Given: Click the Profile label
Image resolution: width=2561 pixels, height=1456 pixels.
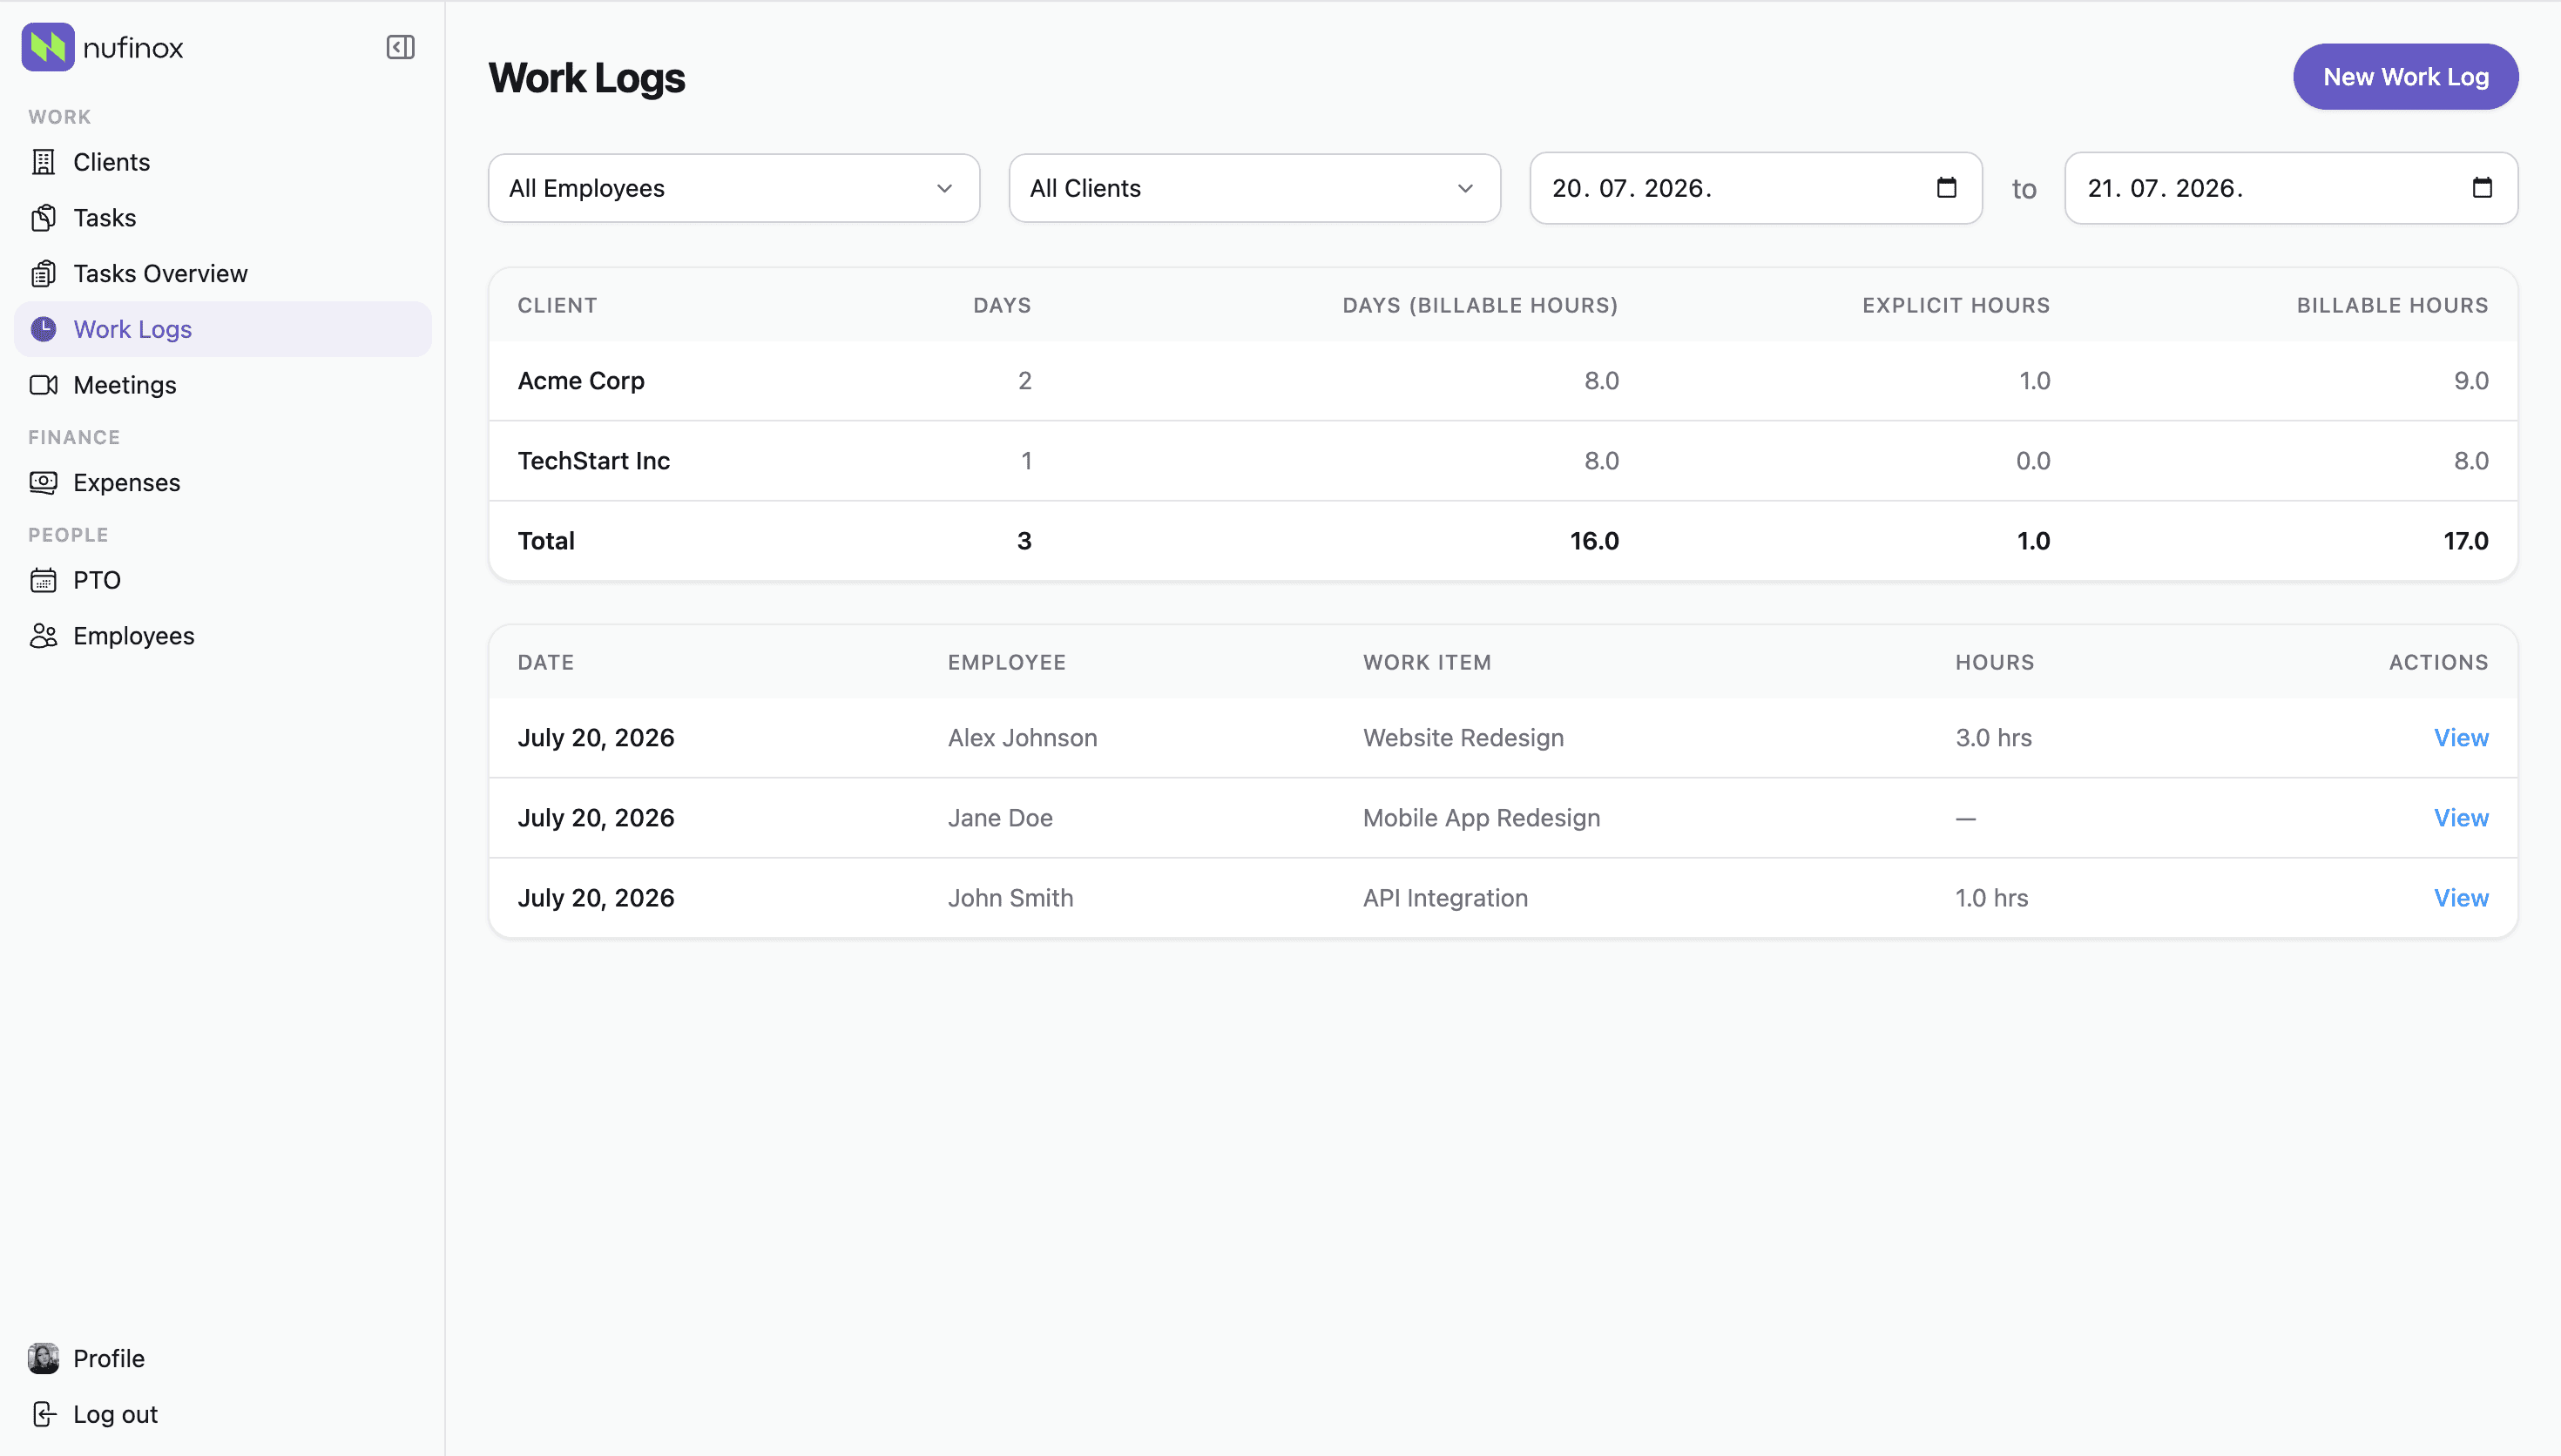Looking at the screenshot, I should [x=109, y=1358].
